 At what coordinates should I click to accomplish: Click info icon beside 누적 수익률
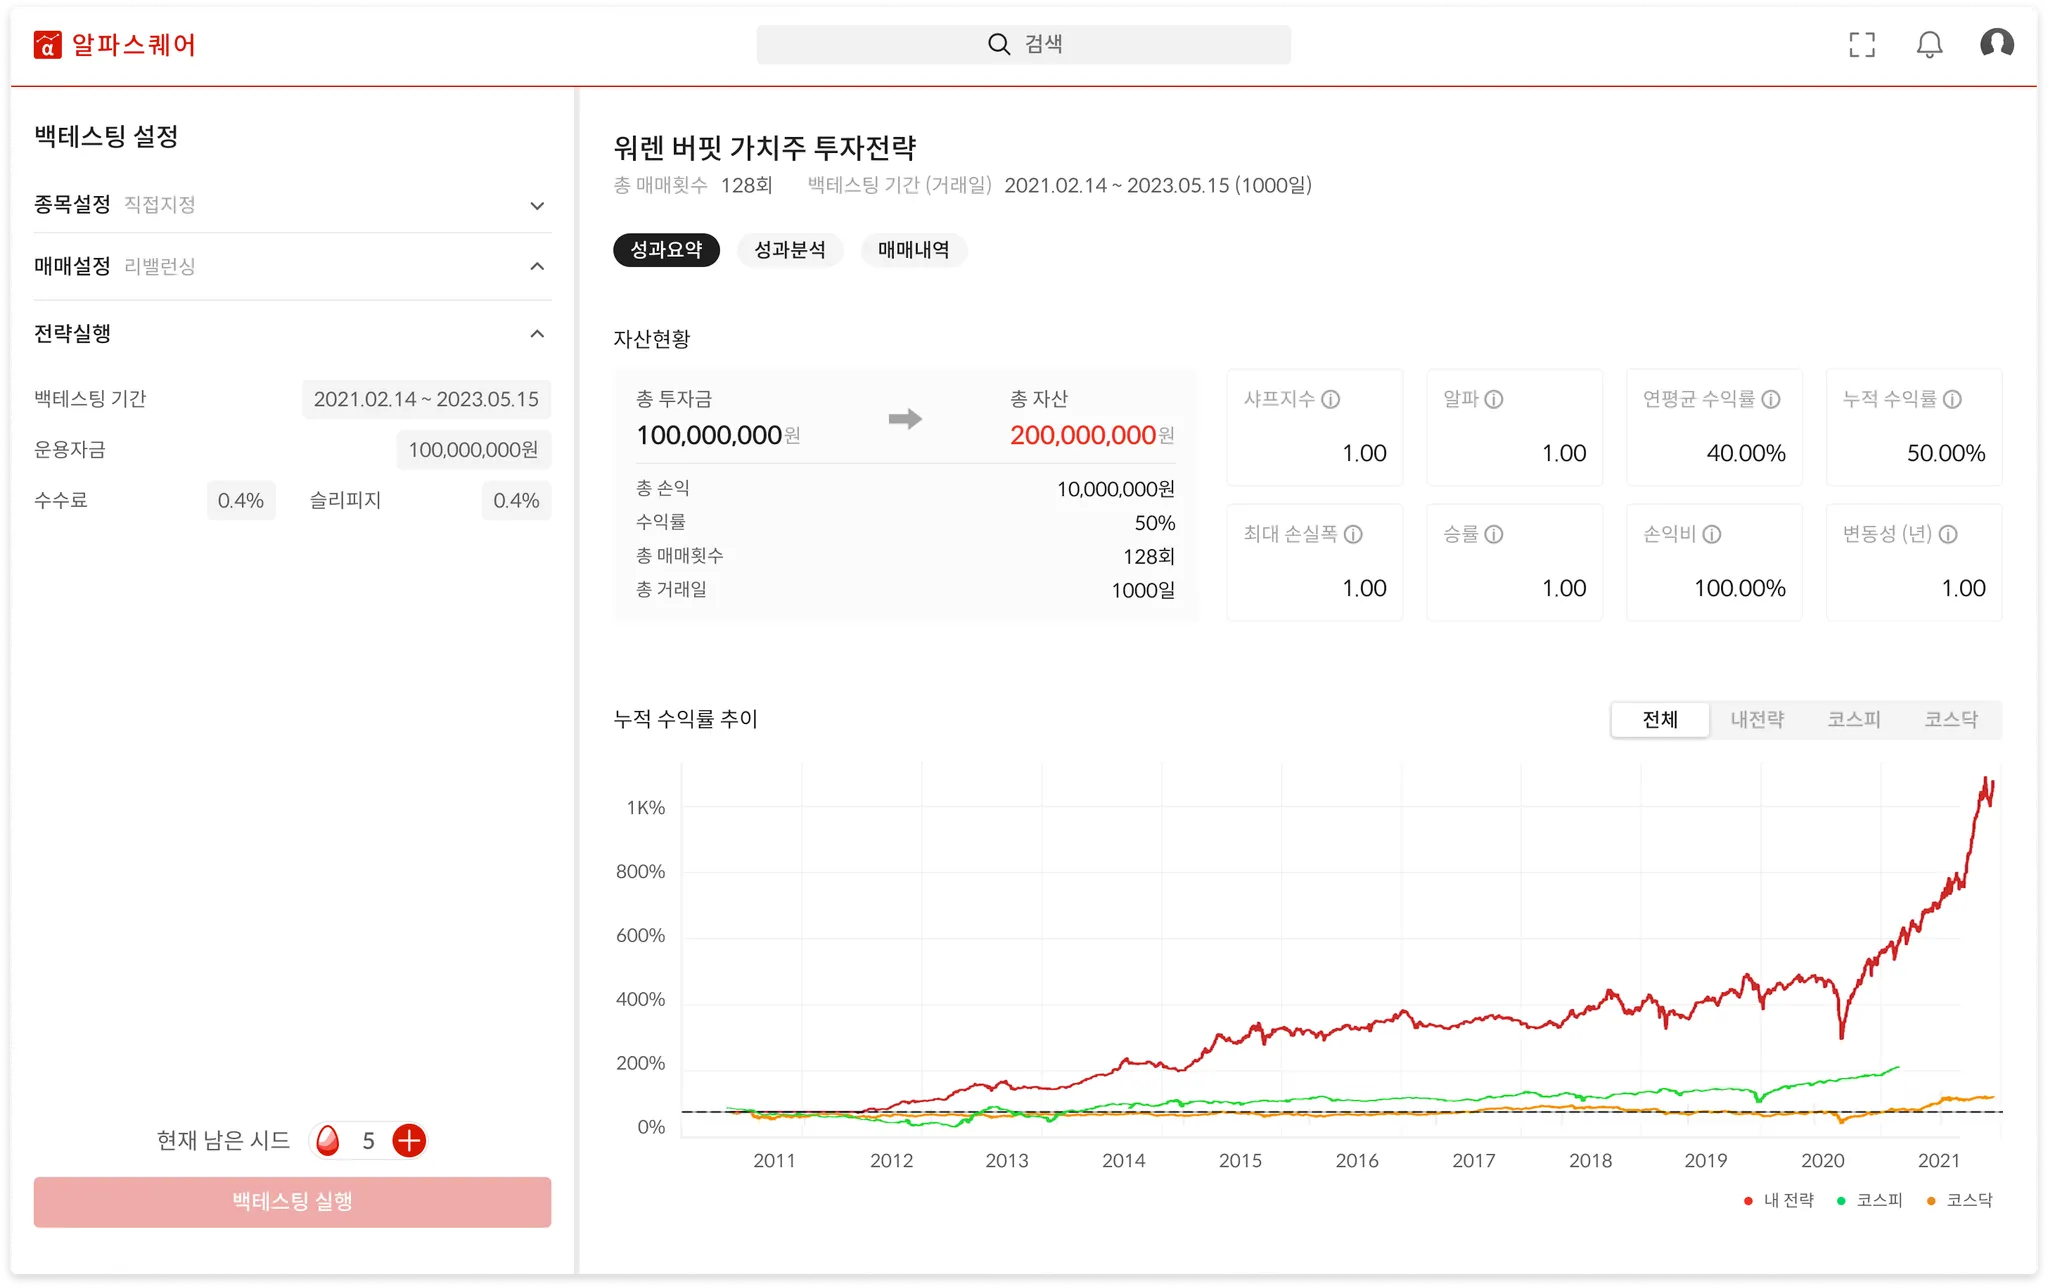tap(1952, 399)
